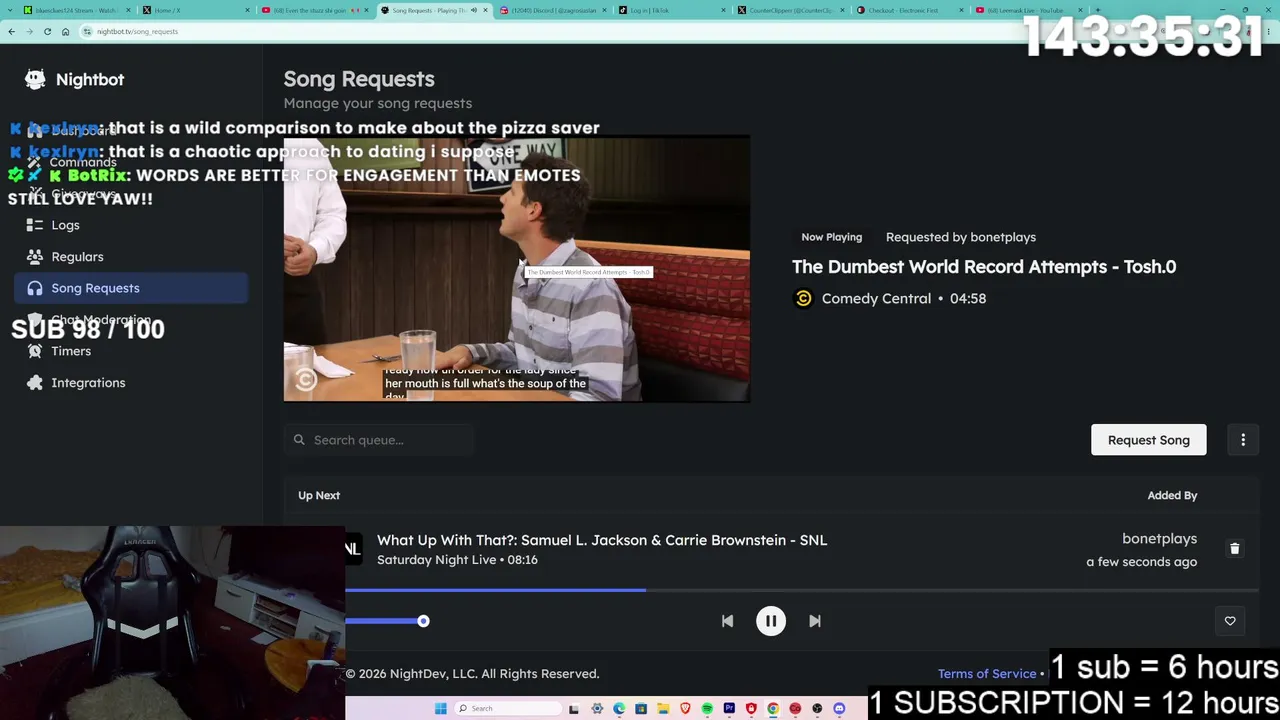Switch to the Discord browser tab
Screen dimensions: 1280x720
pos(552,10)
